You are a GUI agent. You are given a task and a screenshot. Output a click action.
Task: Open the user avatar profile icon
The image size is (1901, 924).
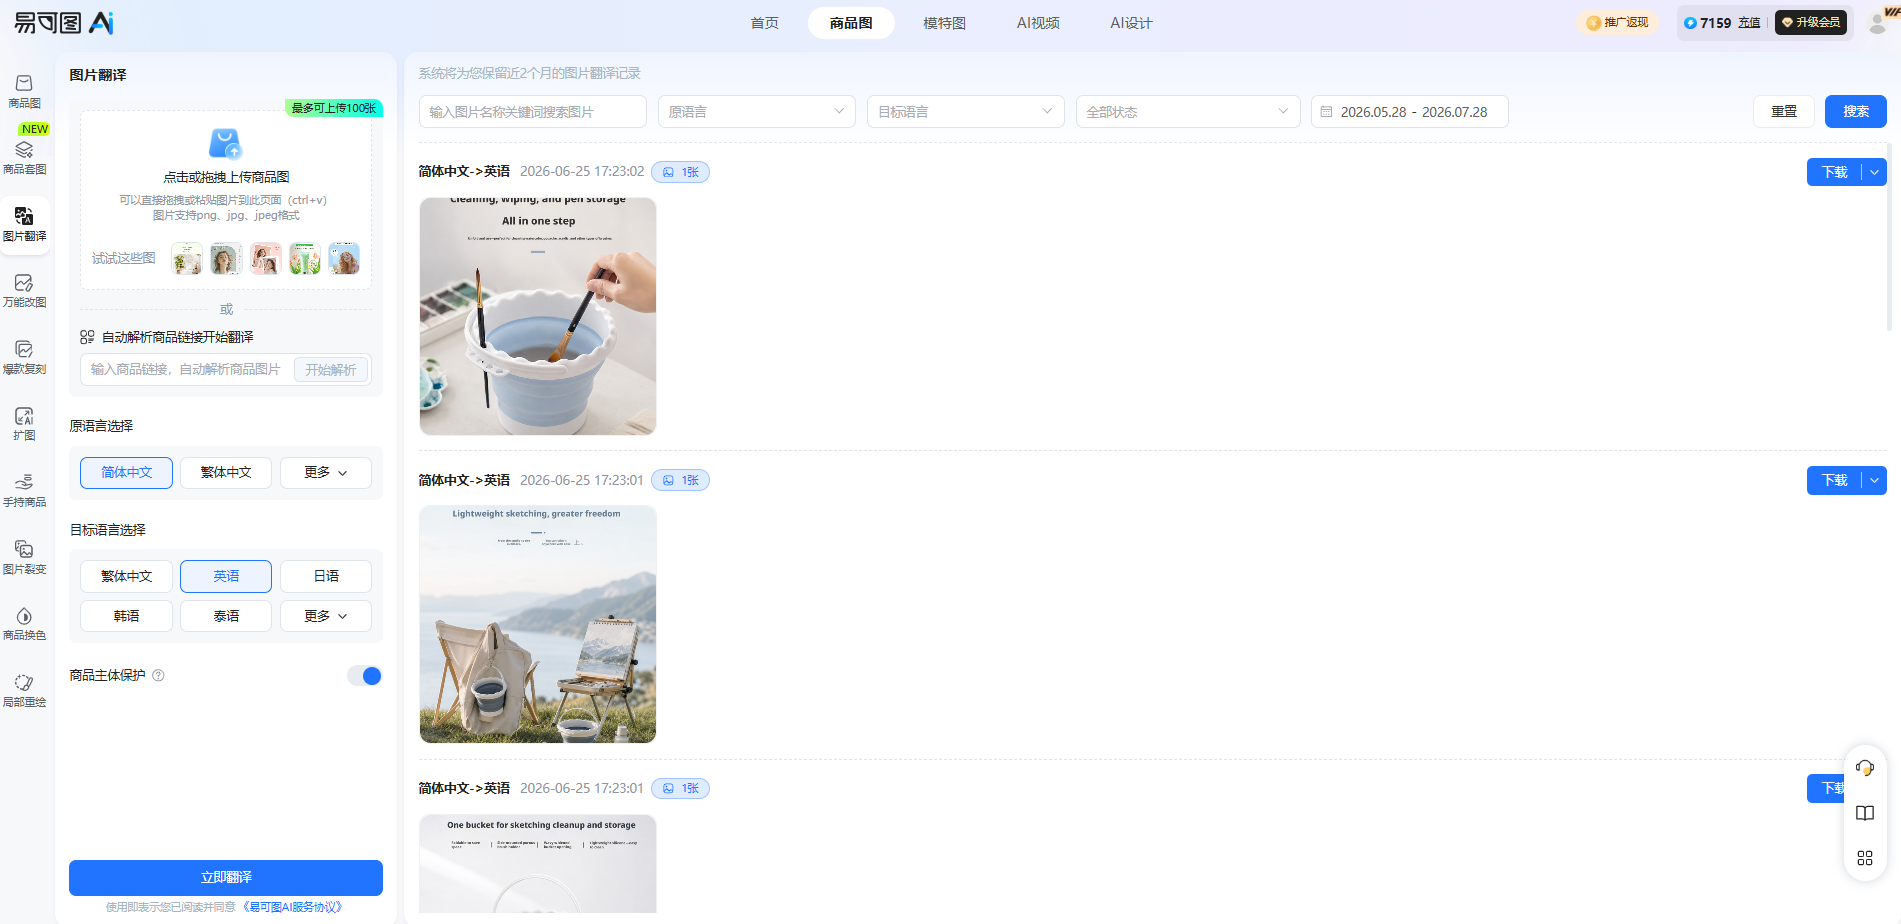point(1878,22)
